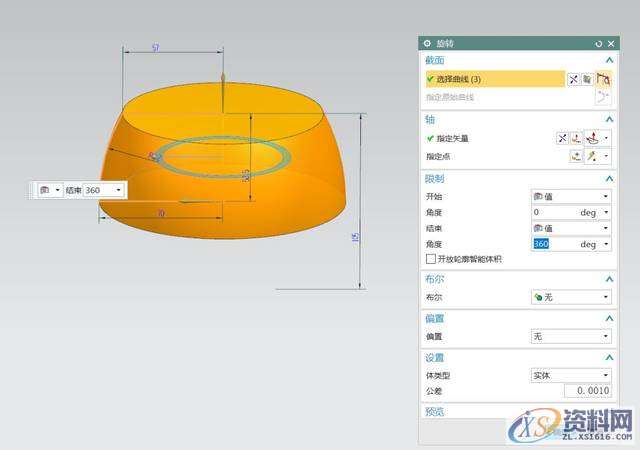Collapse the 截面 section

point(609,61)
